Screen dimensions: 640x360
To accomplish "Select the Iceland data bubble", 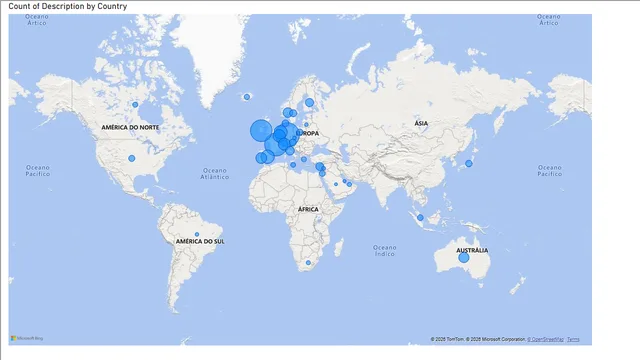I will point(247,97).
